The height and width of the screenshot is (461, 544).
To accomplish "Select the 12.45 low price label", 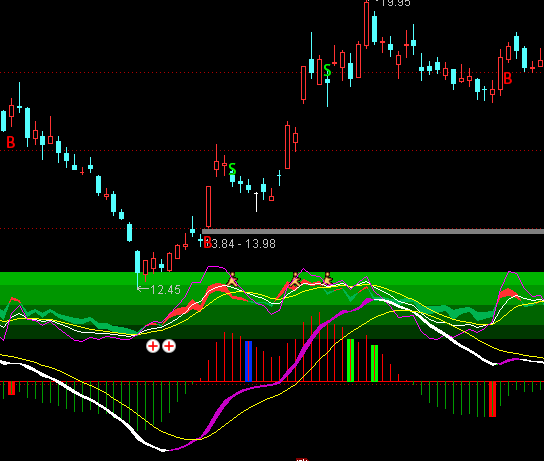I will click(x=165, y=290).
